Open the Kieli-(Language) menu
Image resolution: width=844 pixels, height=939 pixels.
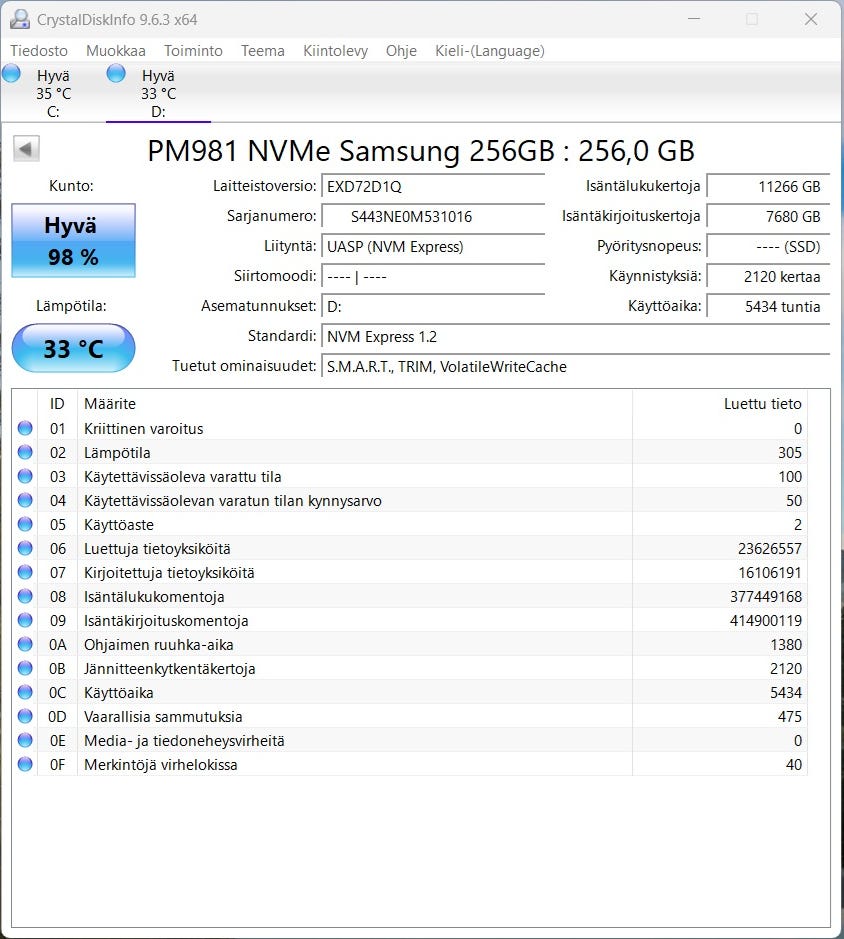[x=490, y=51]
